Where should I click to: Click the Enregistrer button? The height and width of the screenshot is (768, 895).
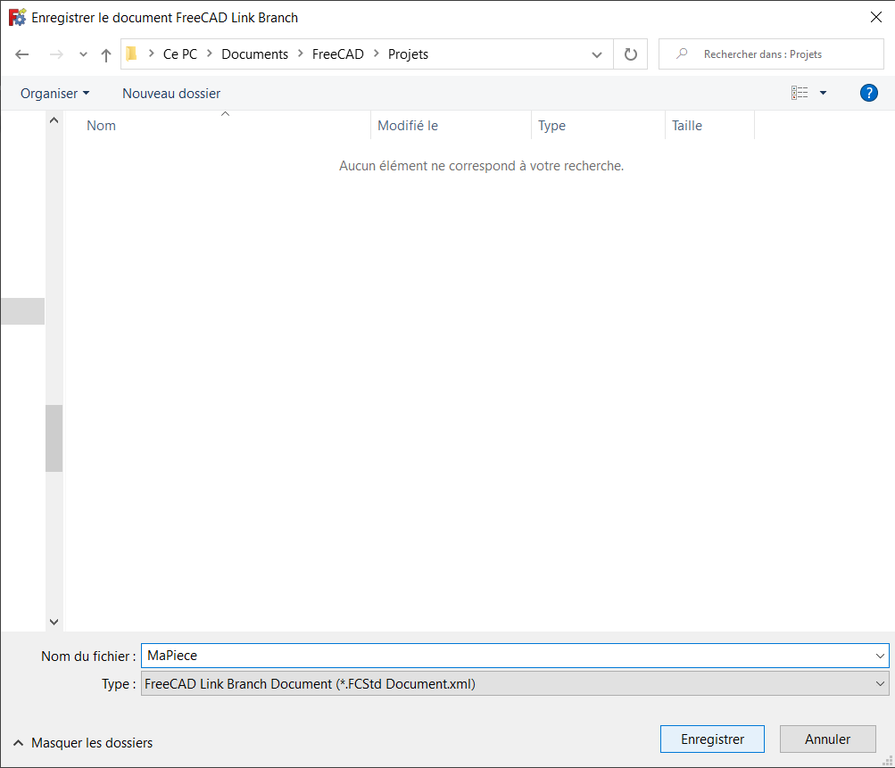point(712,739)
